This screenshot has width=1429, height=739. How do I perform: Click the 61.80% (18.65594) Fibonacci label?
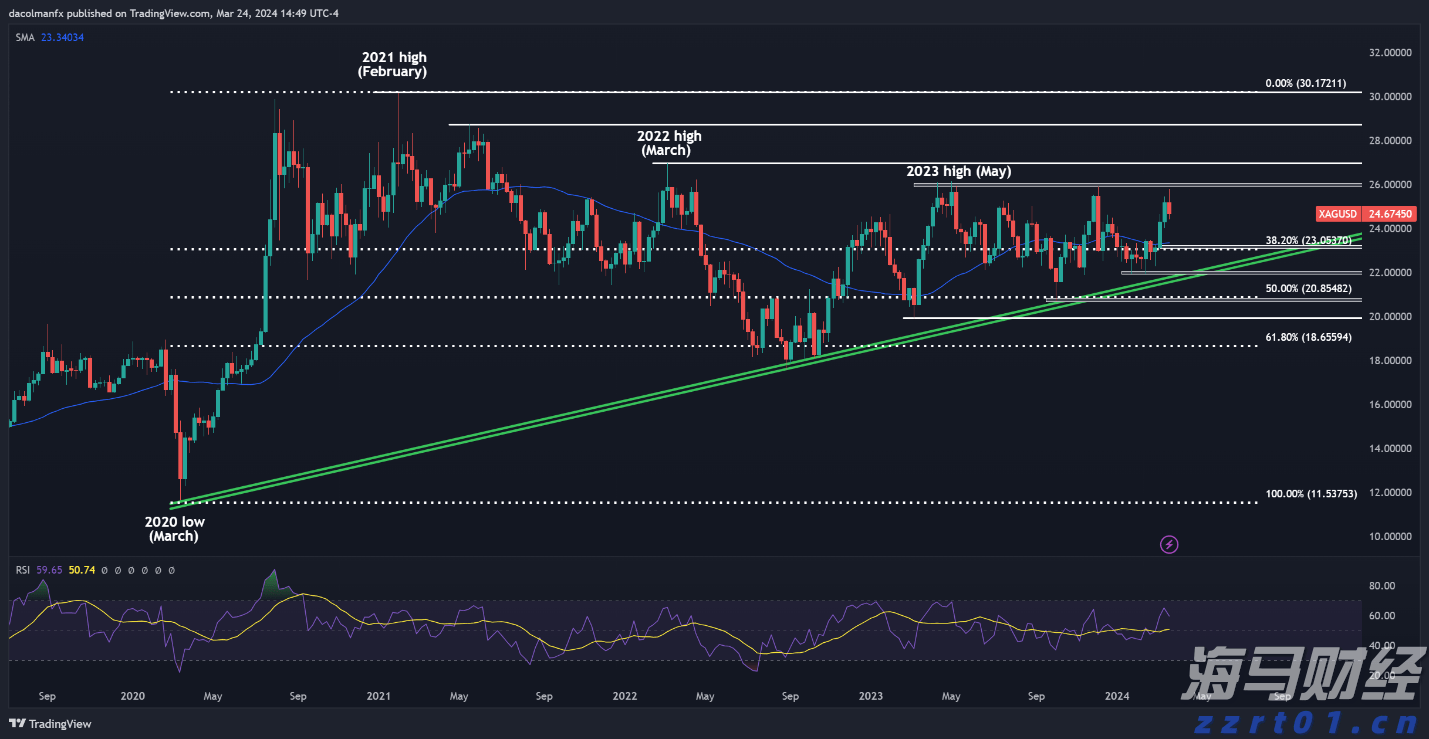click(x=1308, y=338)
